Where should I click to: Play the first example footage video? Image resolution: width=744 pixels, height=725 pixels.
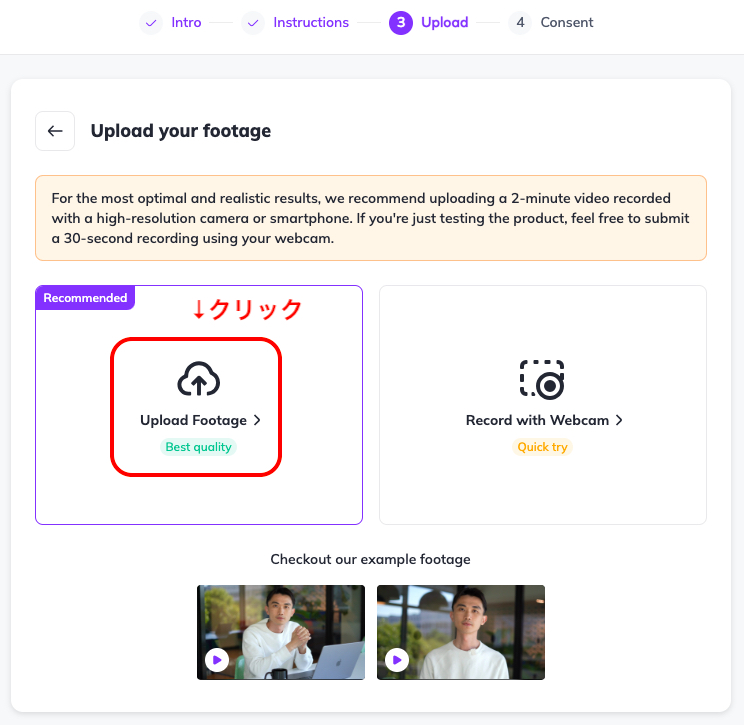pyautogui.click(x=217, y=660)
